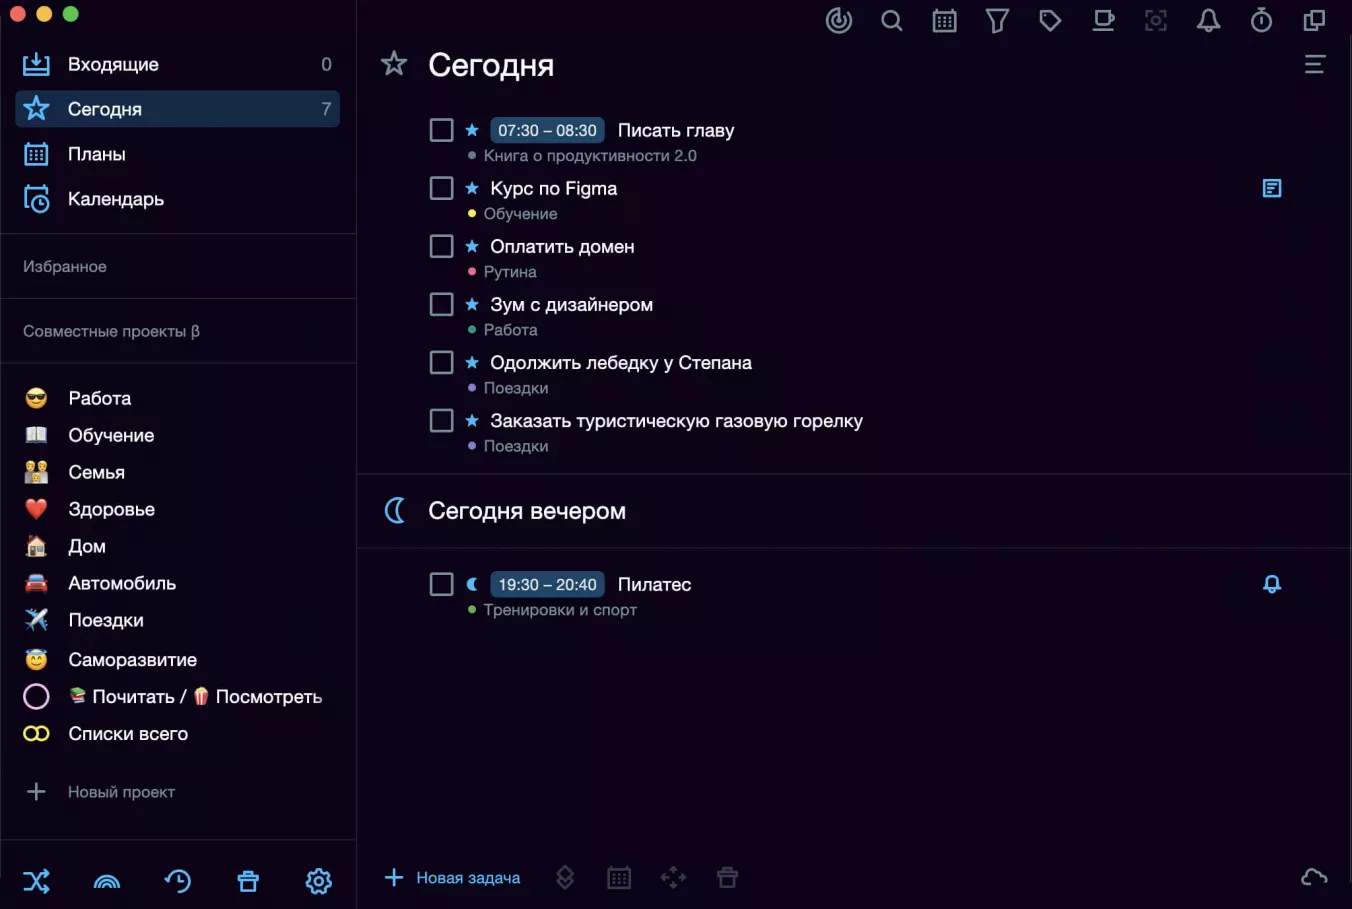Click the rainbow arc icon in bottom sidebar

tap(107, 881)
